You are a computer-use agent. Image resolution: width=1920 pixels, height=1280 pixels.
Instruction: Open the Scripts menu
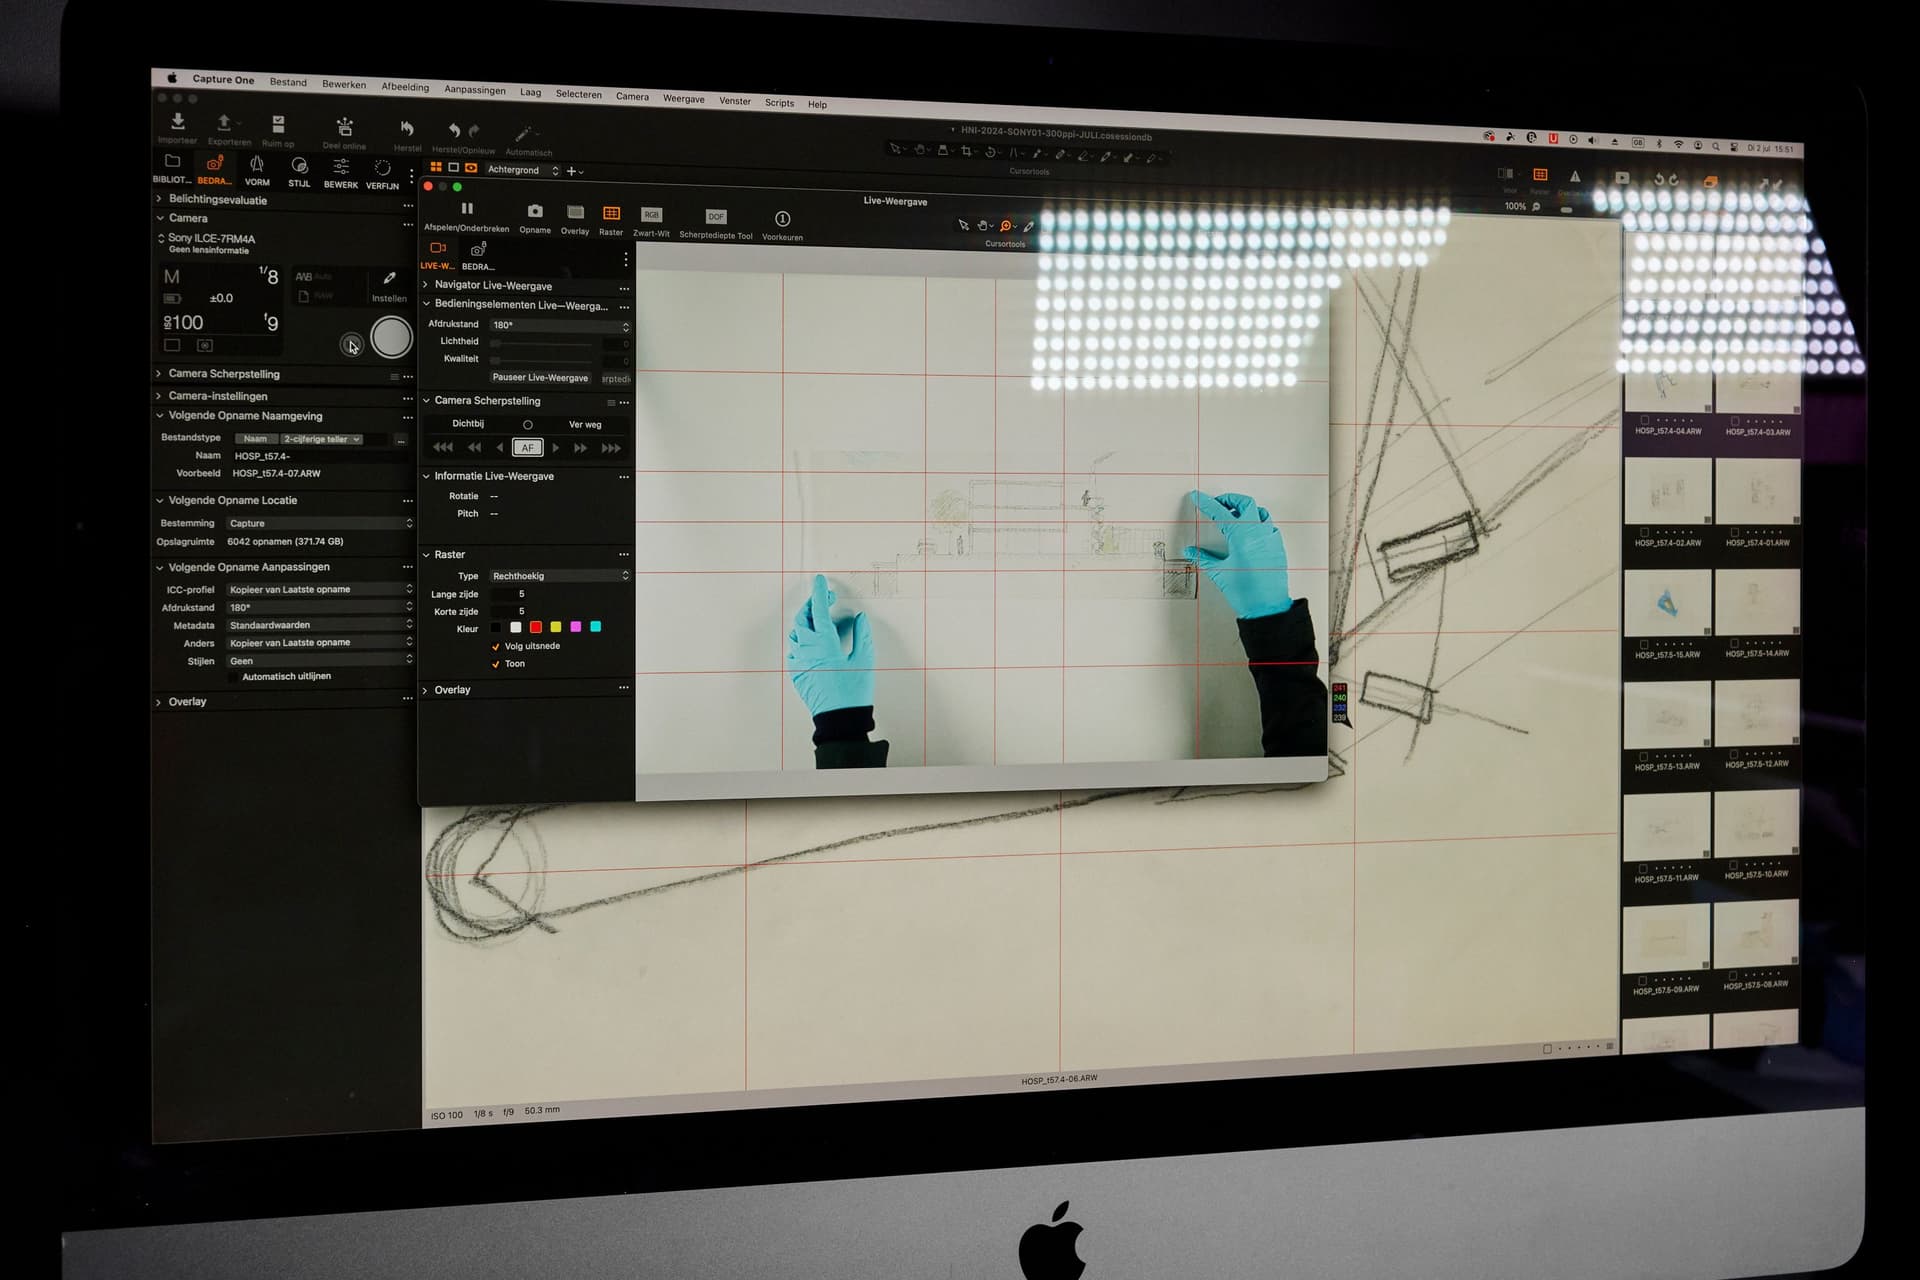[x=779, y=102]
